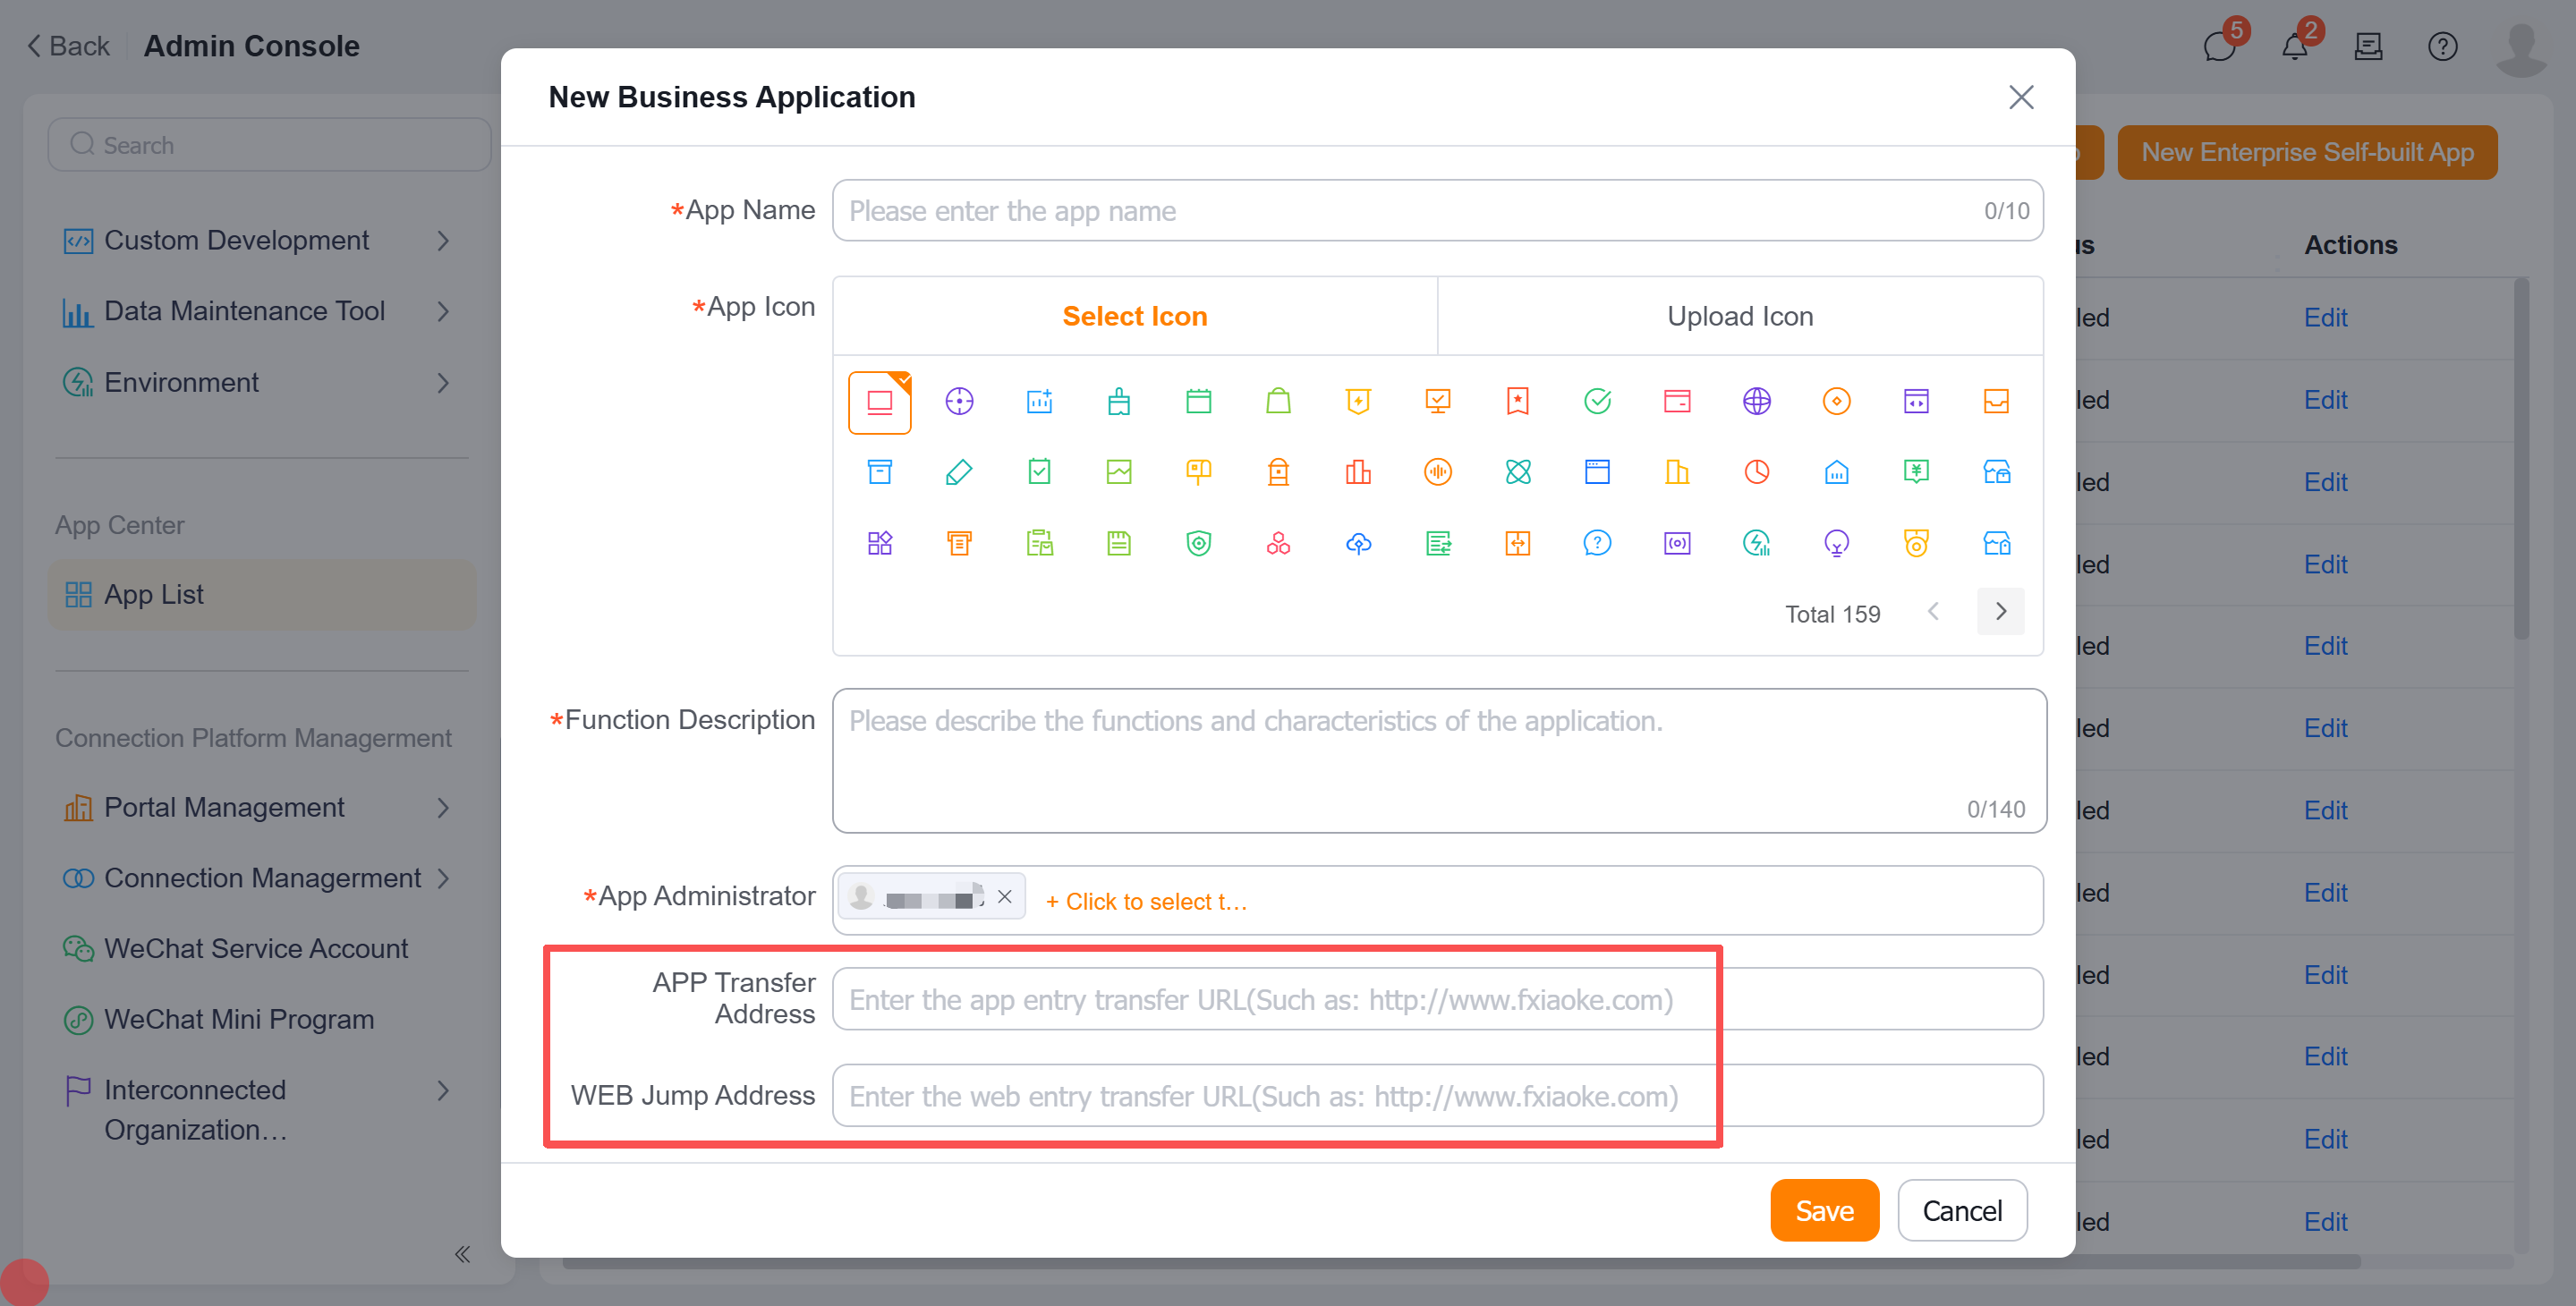This screenshot has height=1306, width=2576.
Task: Focus the sidebar Search box
Action: pos(269,145)
